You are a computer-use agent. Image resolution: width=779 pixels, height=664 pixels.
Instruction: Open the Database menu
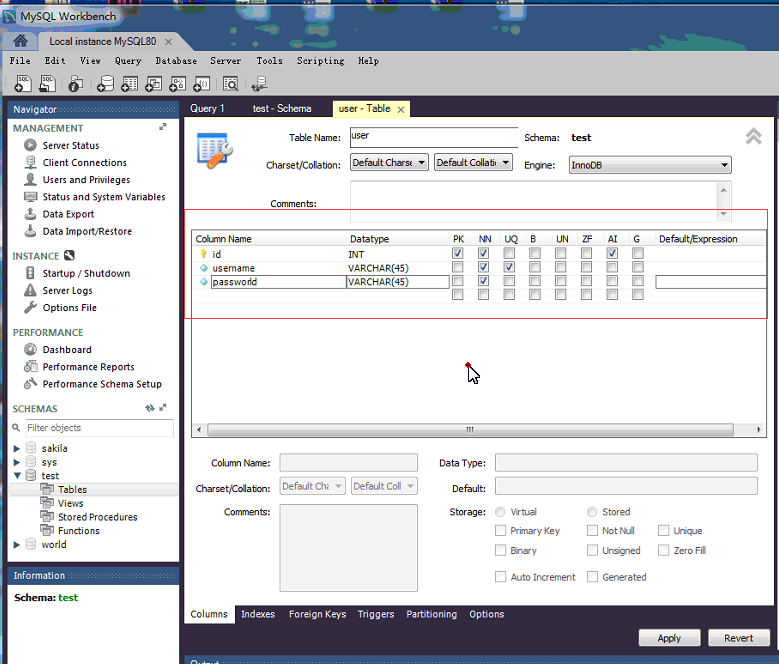176,61
